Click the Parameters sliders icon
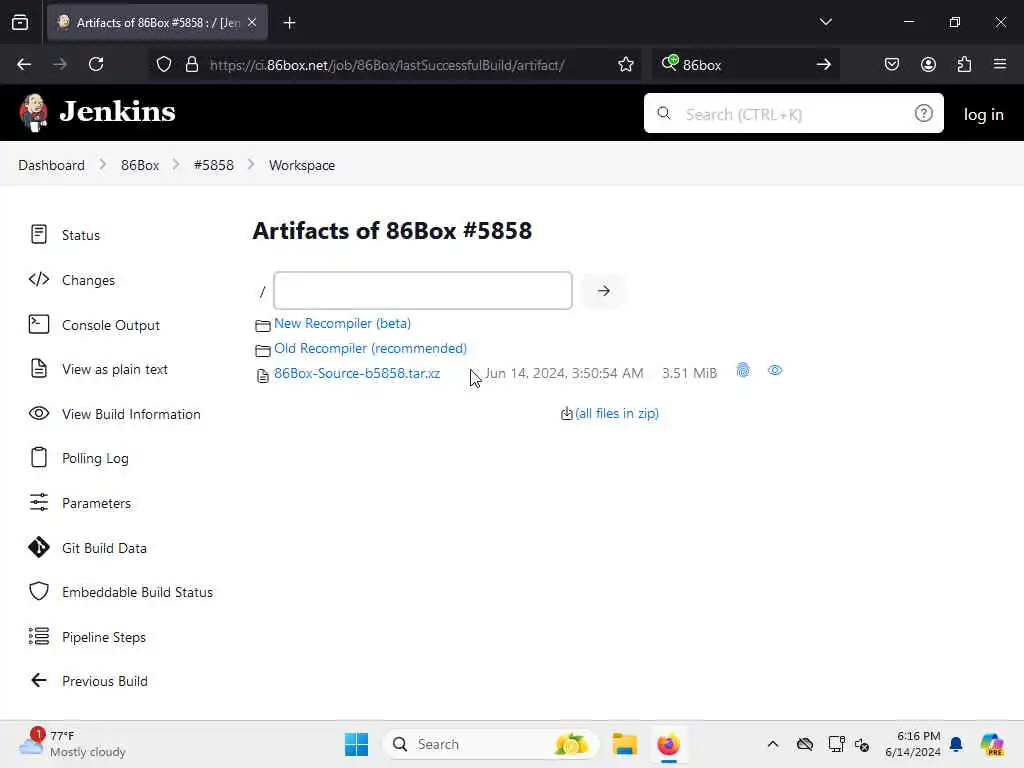Image resolution: width=1024 pixels, height=768 pixels. (x=39, y=503)
